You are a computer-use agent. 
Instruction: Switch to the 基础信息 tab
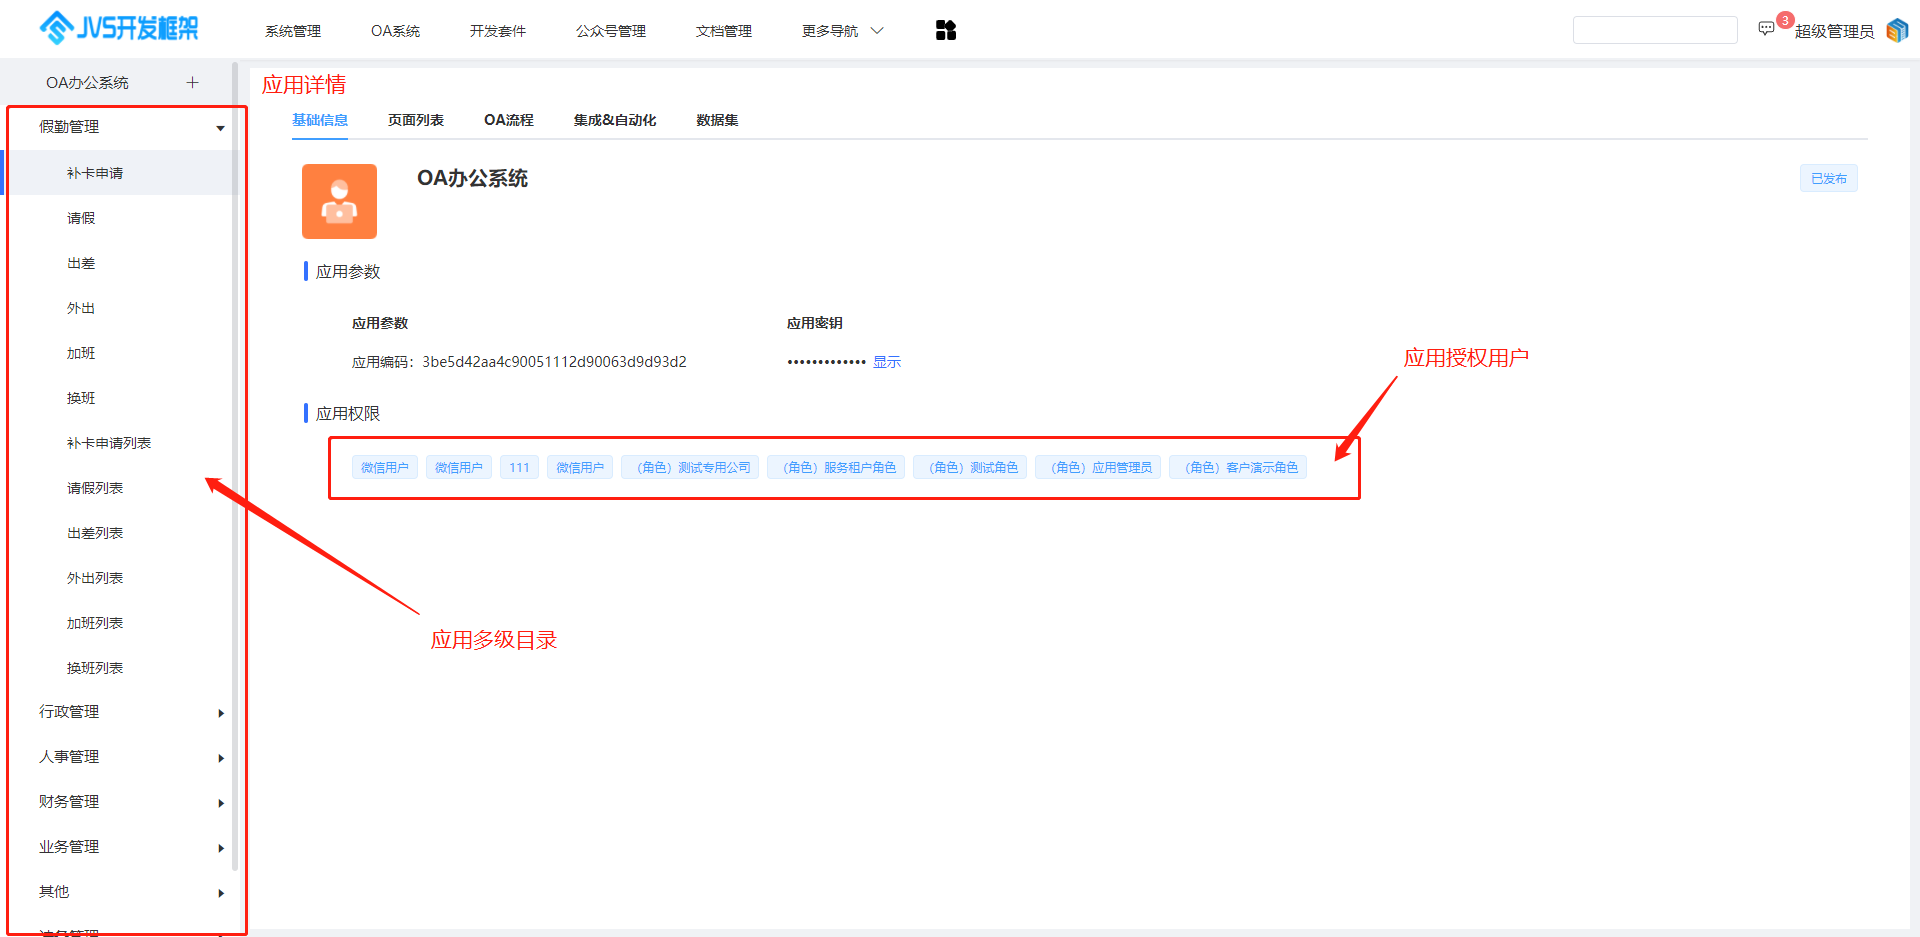coord(320,120)
